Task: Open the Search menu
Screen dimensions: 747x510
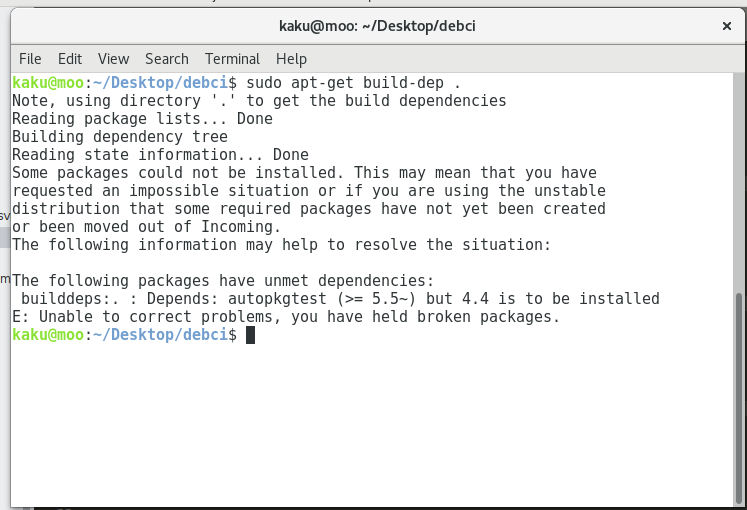Action: (167, 59)
